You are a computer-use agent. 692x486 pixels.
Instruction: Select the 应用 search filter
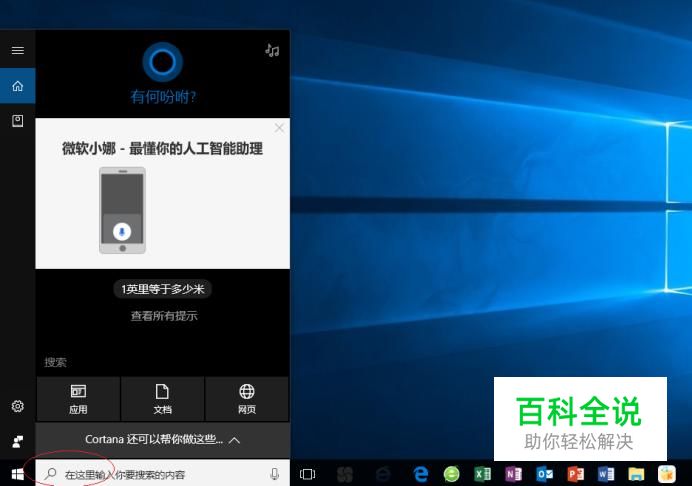(78, 399)
